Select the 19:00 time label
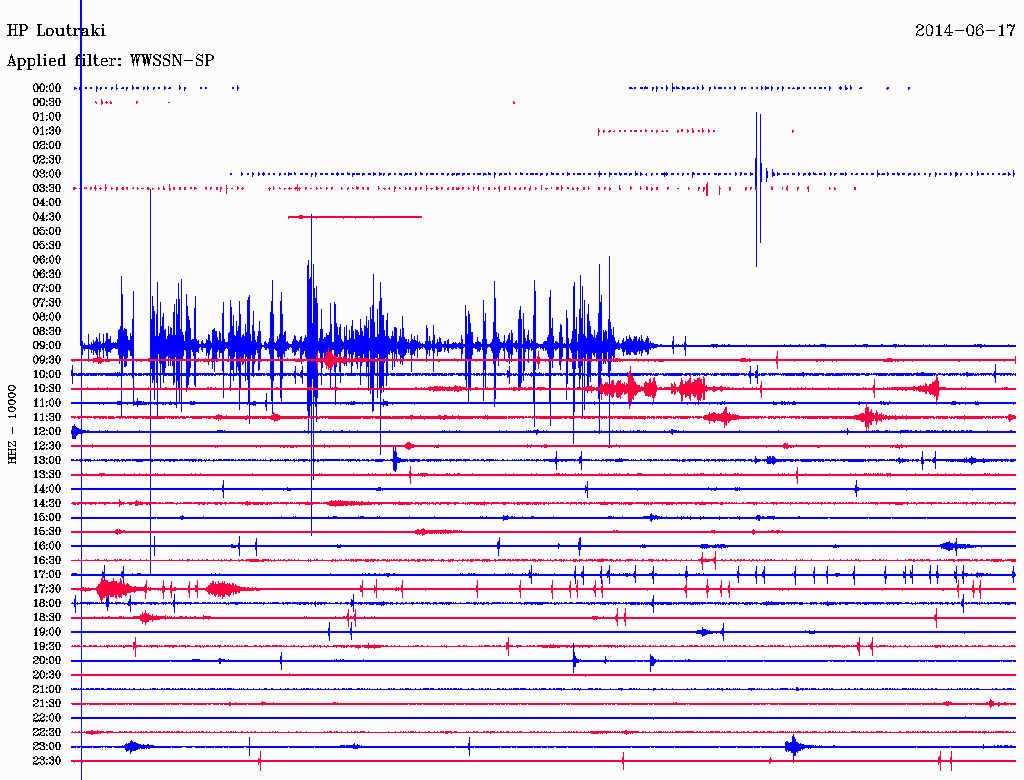 [47, 632]
